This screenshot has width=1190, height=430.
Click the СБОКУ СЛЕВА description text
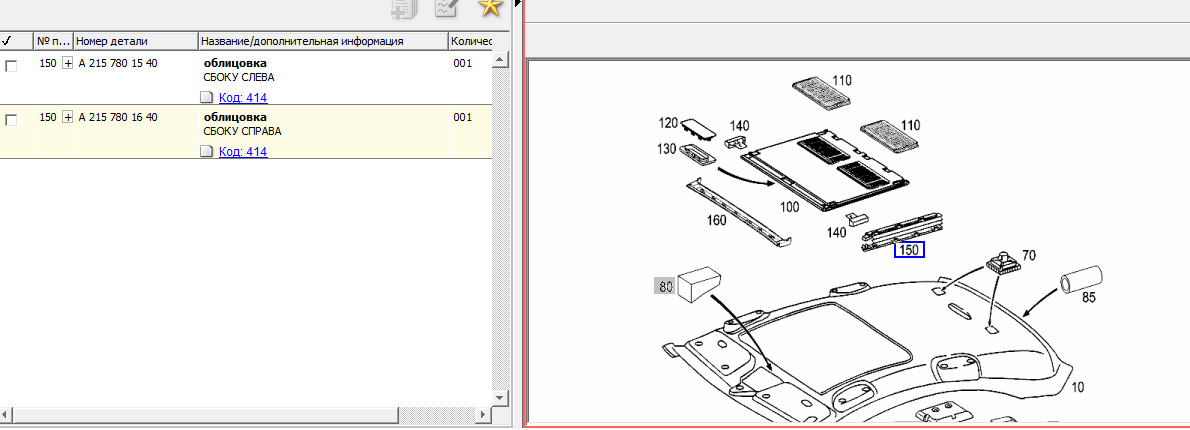[239, 77]
